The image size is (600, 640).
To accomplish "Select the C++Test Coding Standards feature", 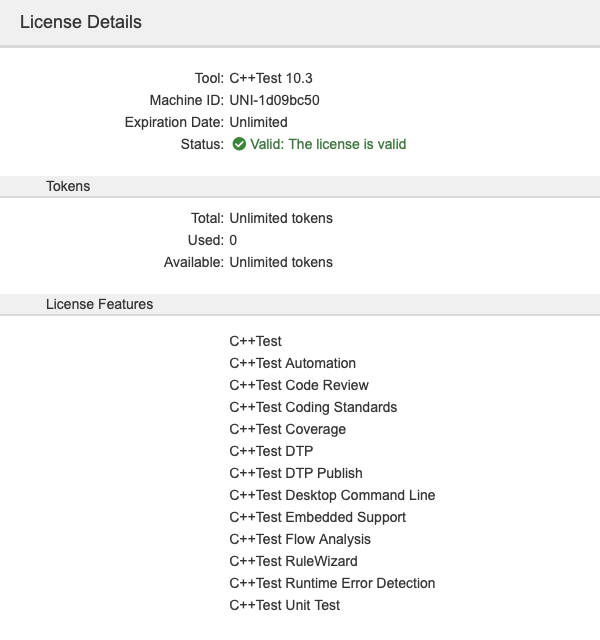I will pyautogui.click(x=313, y=407).
